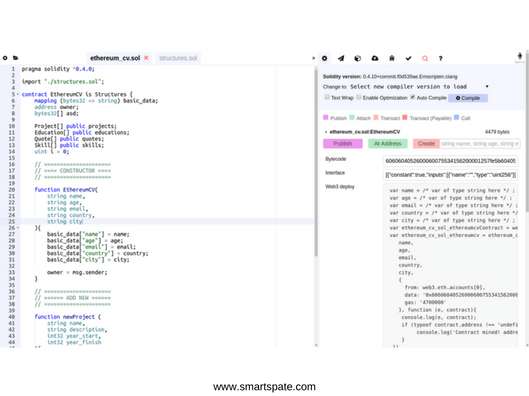Click the 'function EthereumCV(' line
This screenshot has width=529, height=396.
pyautogui.click(x=66, y=190)
